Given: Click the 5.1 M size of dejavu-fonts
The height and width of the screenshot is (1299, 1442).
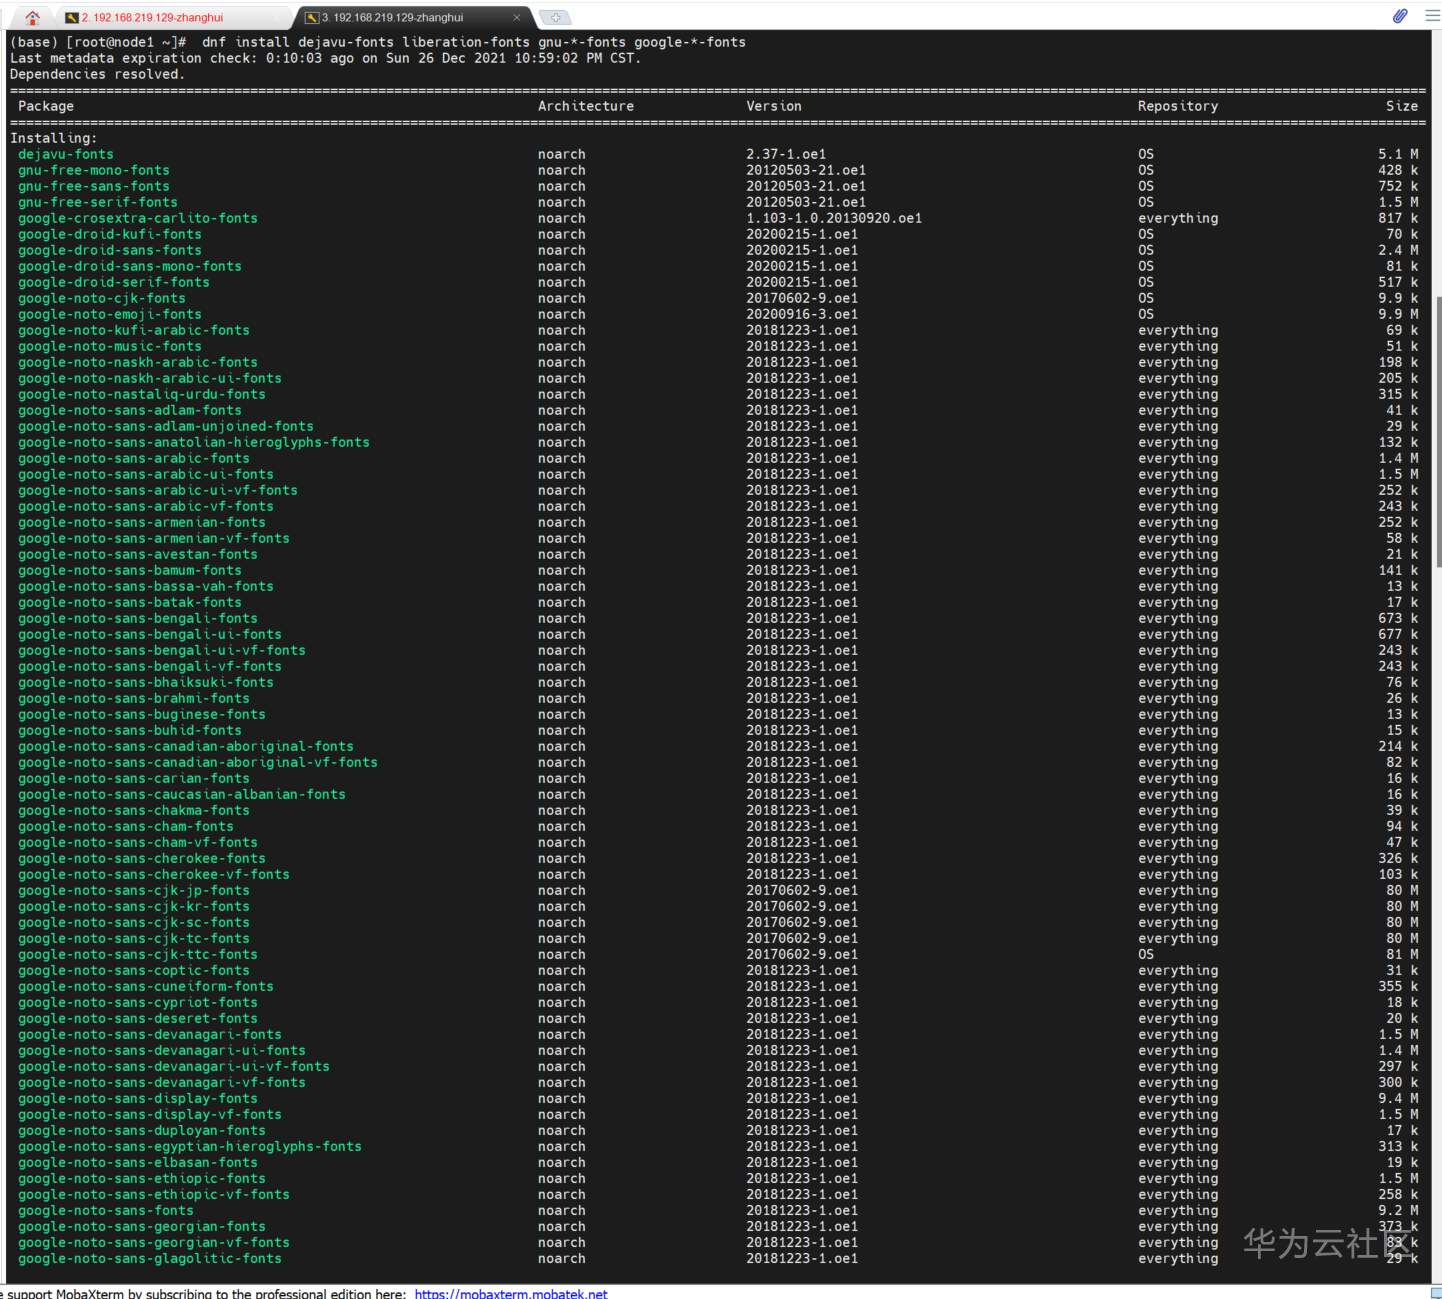Looking at the screenshot, I should [x=1398, y=154].
